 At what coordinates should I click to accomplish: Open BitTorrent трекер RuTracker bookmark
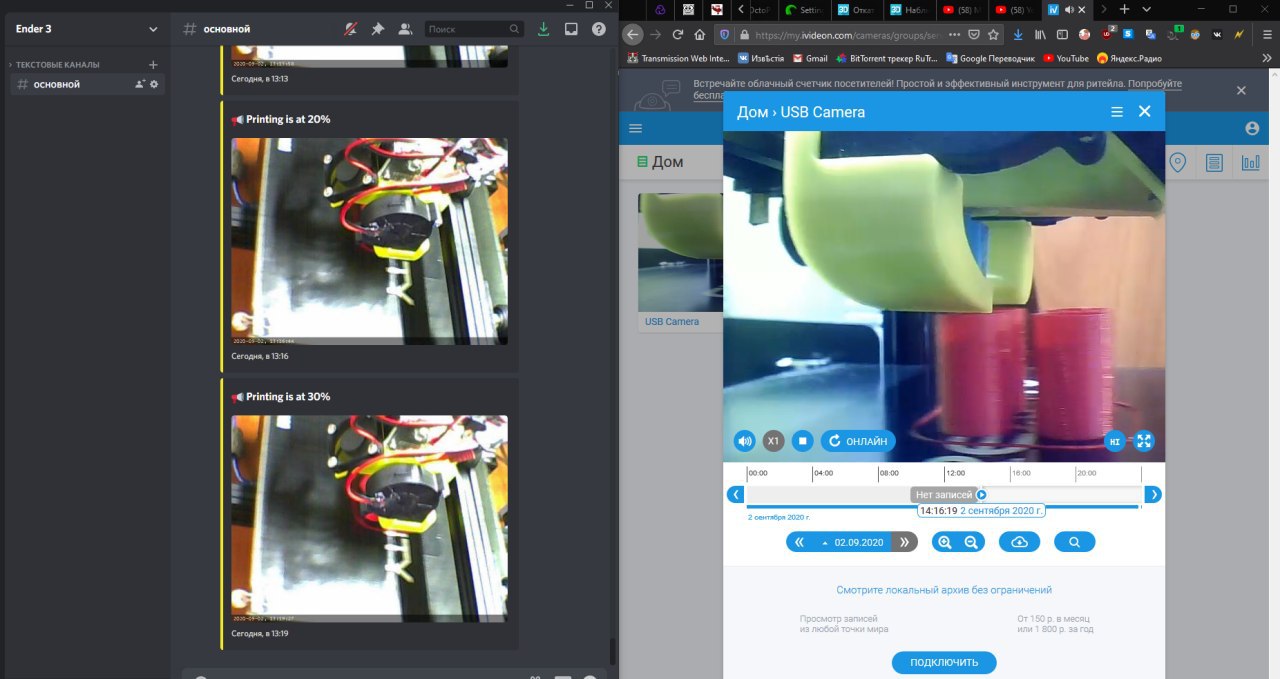coord(888,58)
